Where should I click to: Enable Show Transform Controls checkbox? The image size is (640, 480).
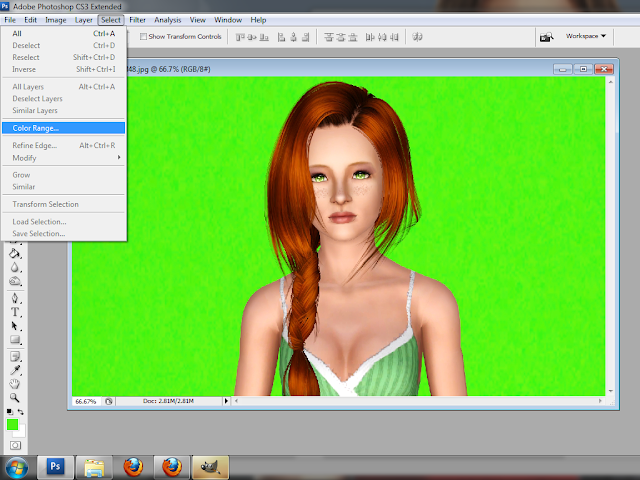click(x=144, y=37)
